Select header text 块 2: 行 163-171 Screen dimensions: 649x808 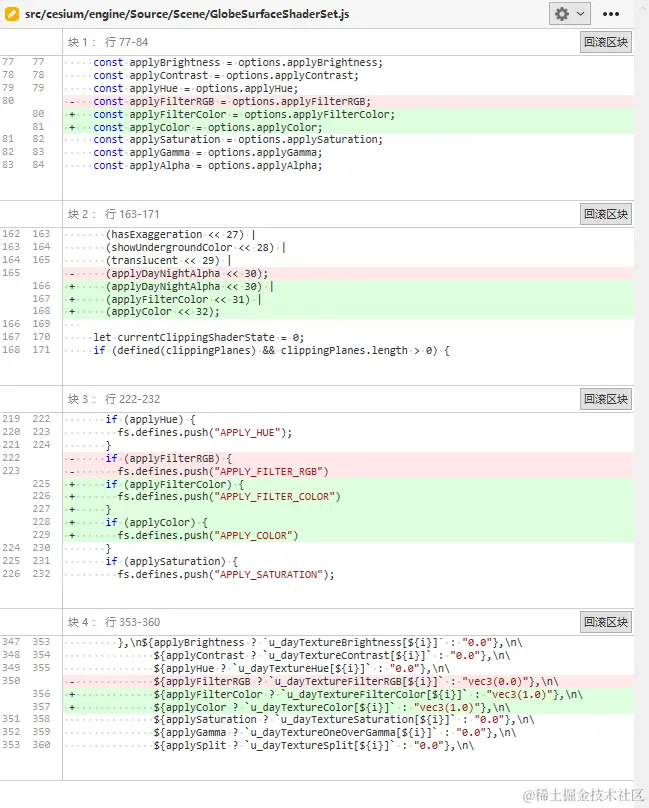click(113, 214)
